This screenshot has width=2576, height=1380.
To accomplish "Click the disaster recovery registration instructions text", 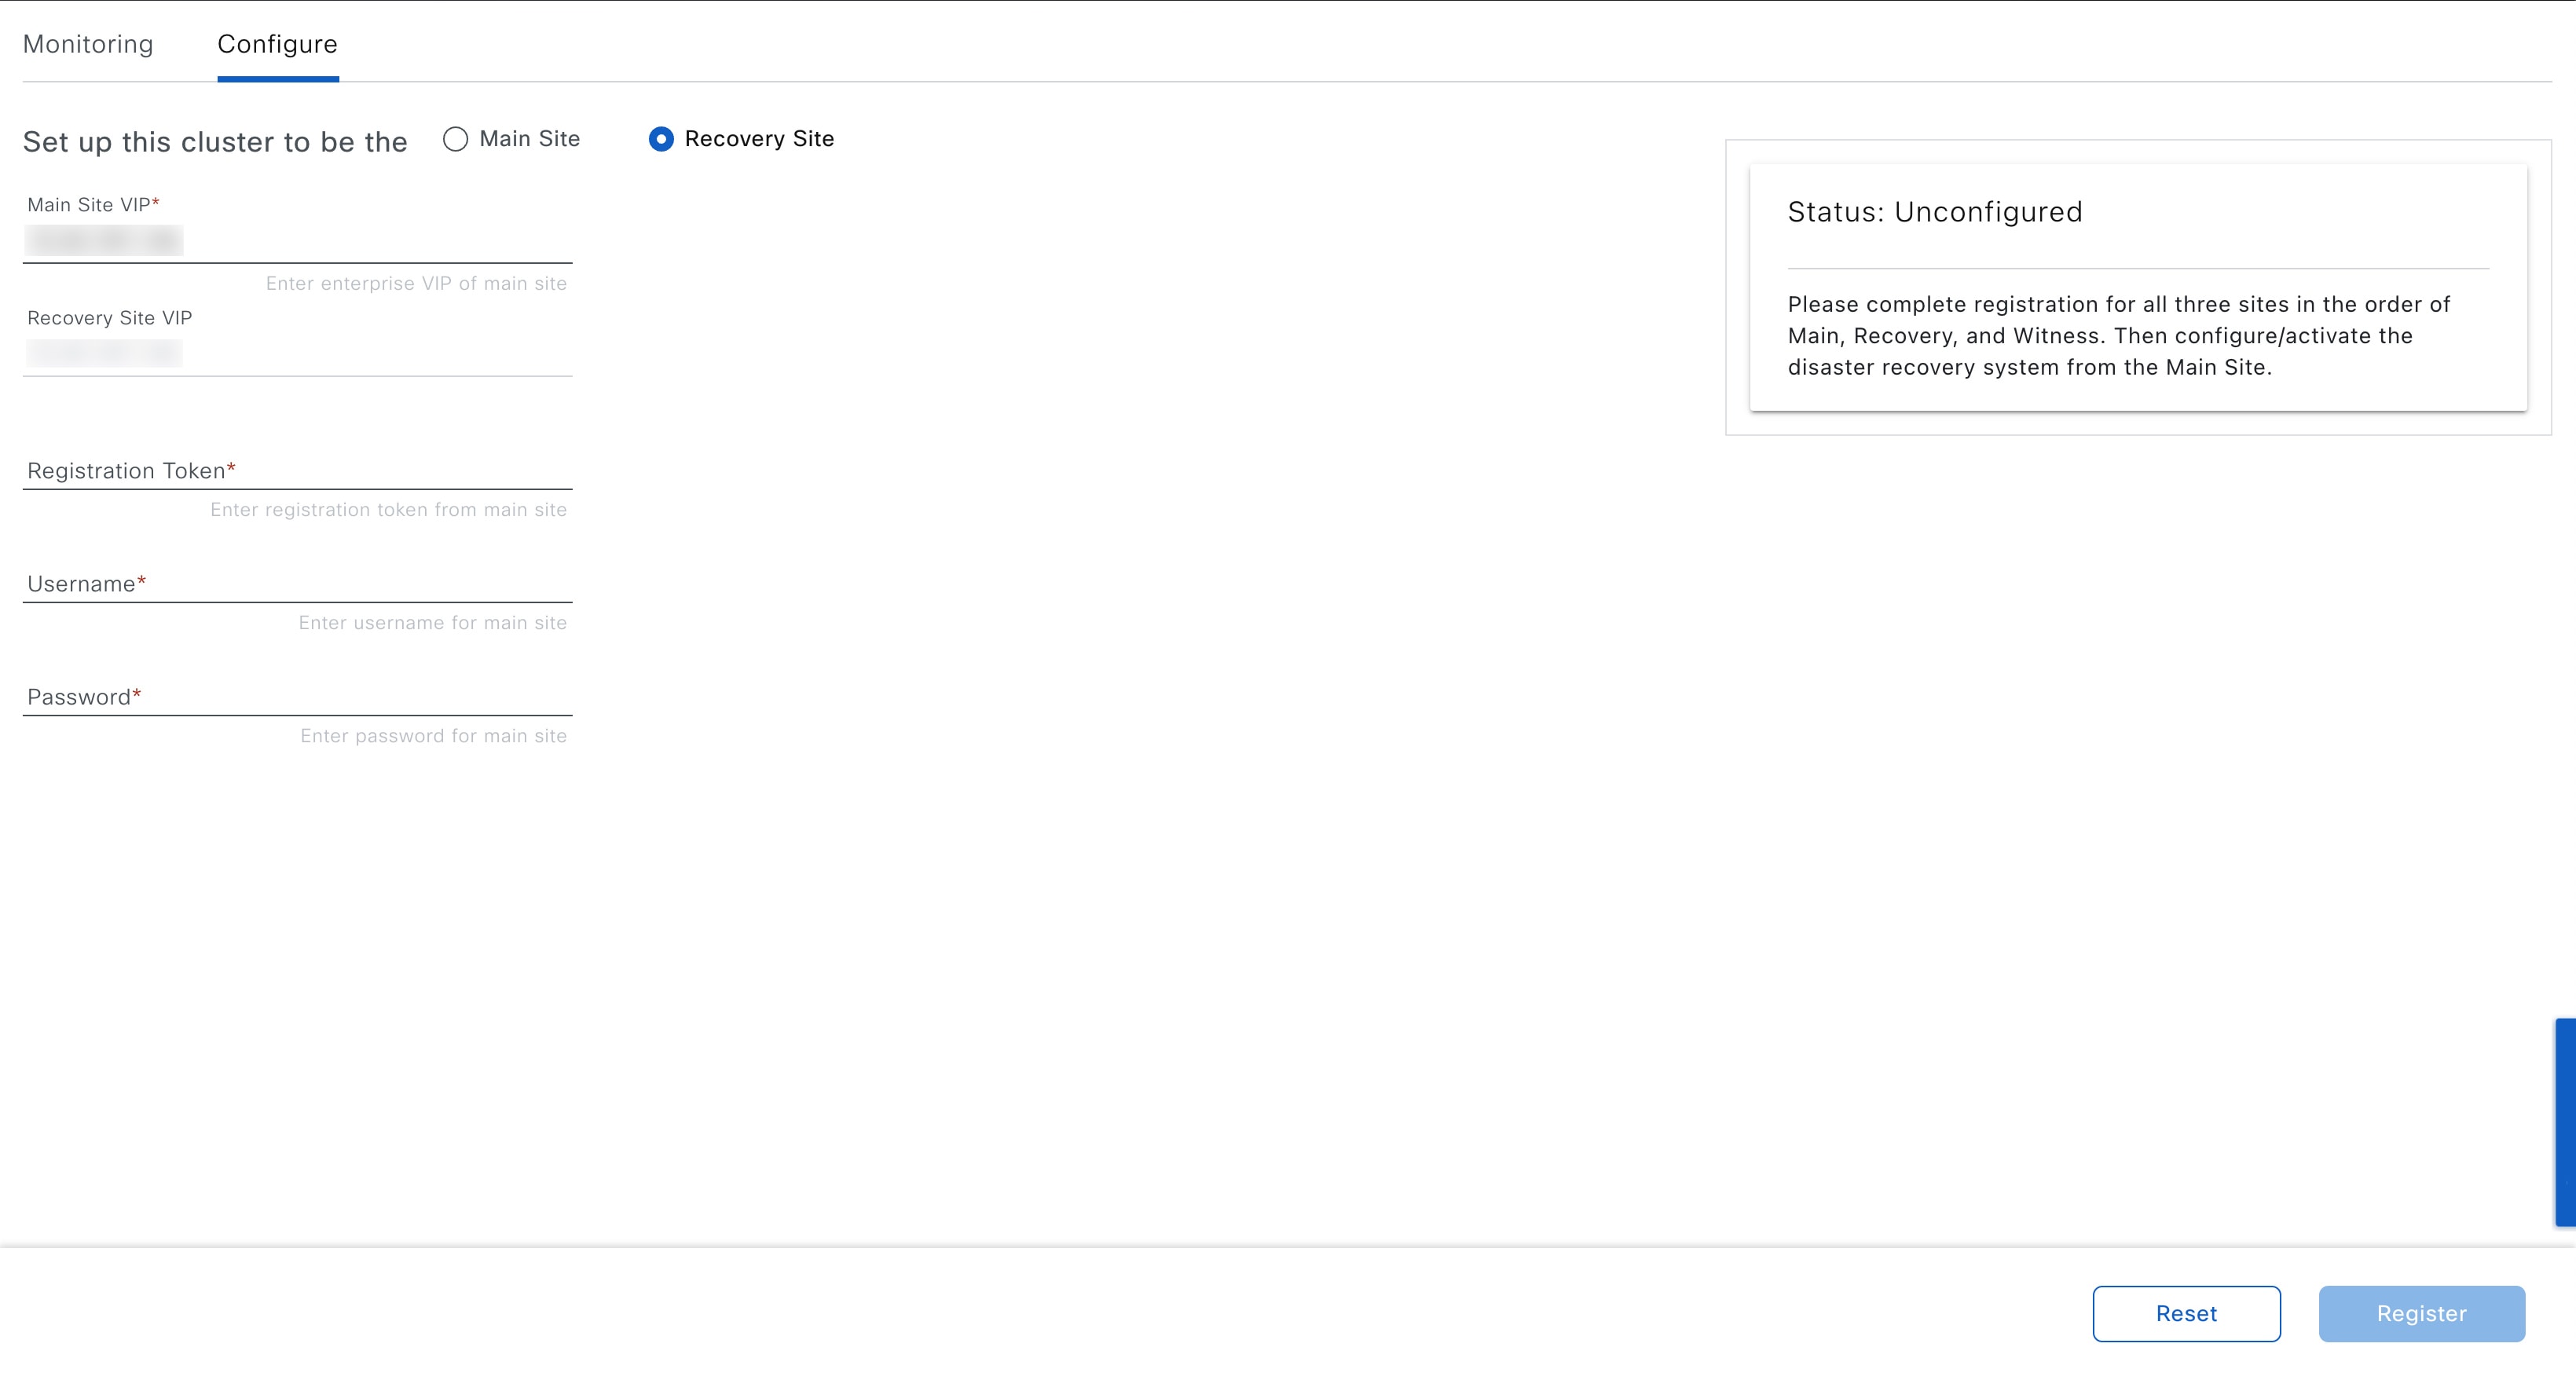I will tap(2118, 336).
